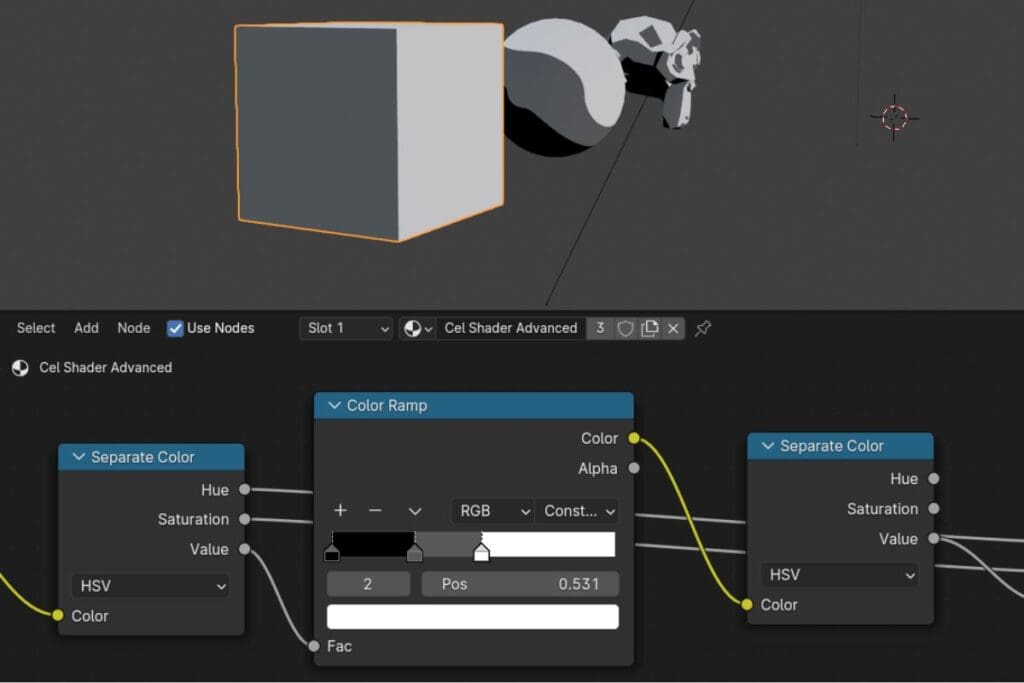Open the Add menu
This screenshot has height=683, width=1024.
pos(86,328)
